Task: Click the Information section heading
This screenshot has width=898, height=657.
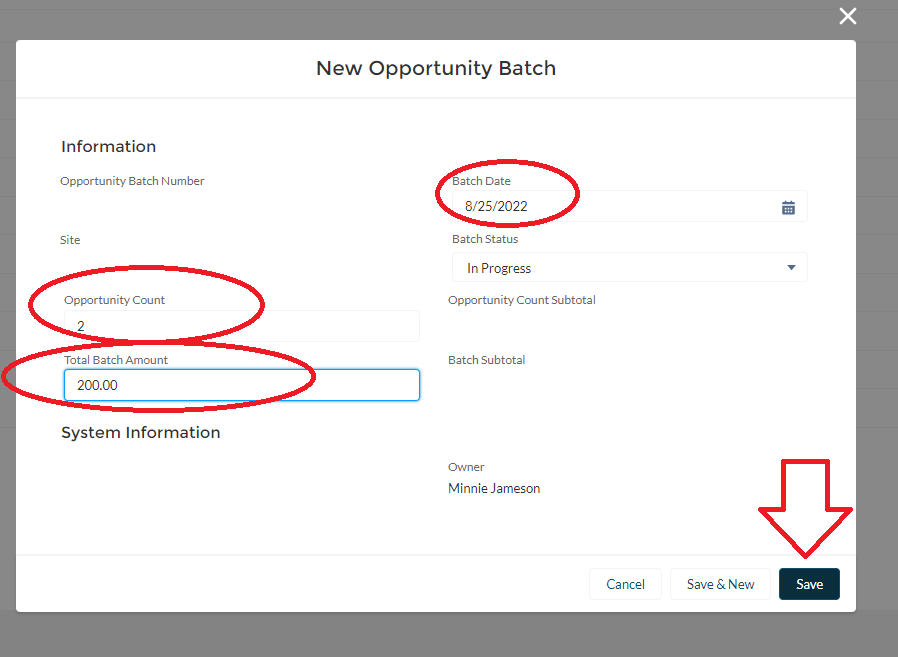Action: coord(108,147)
